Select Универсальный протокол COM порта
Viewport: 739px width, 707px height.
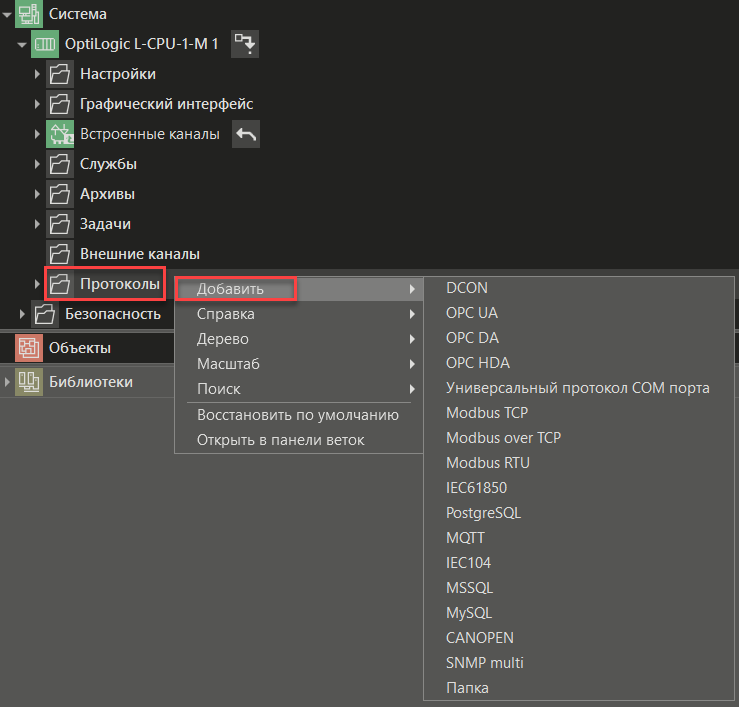pyautogui.click(x=579, y=388)
